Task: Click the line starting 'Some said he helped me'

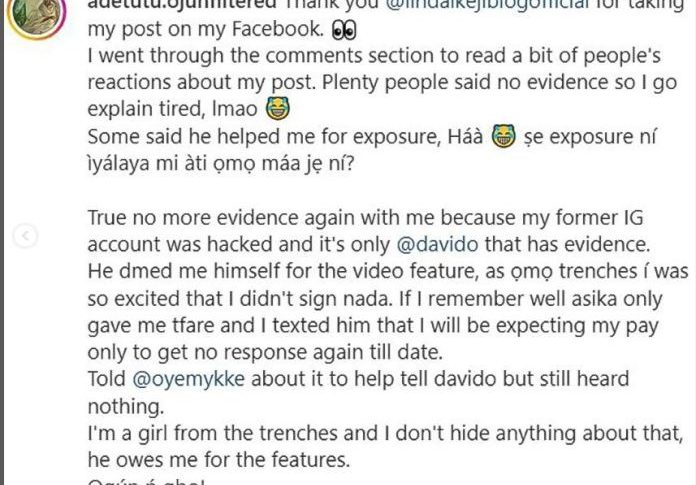Action: point(372,137)
